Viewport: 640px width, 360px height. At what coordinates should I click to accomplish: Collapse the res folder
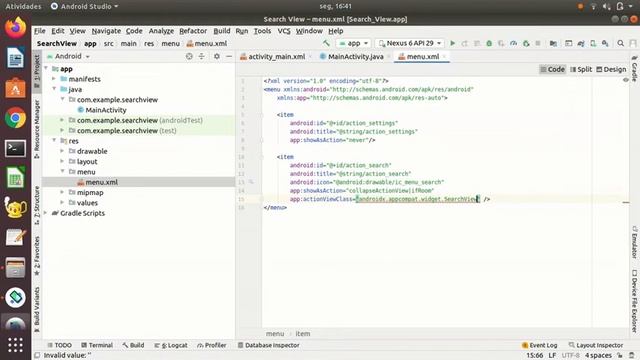pos(54,140)
